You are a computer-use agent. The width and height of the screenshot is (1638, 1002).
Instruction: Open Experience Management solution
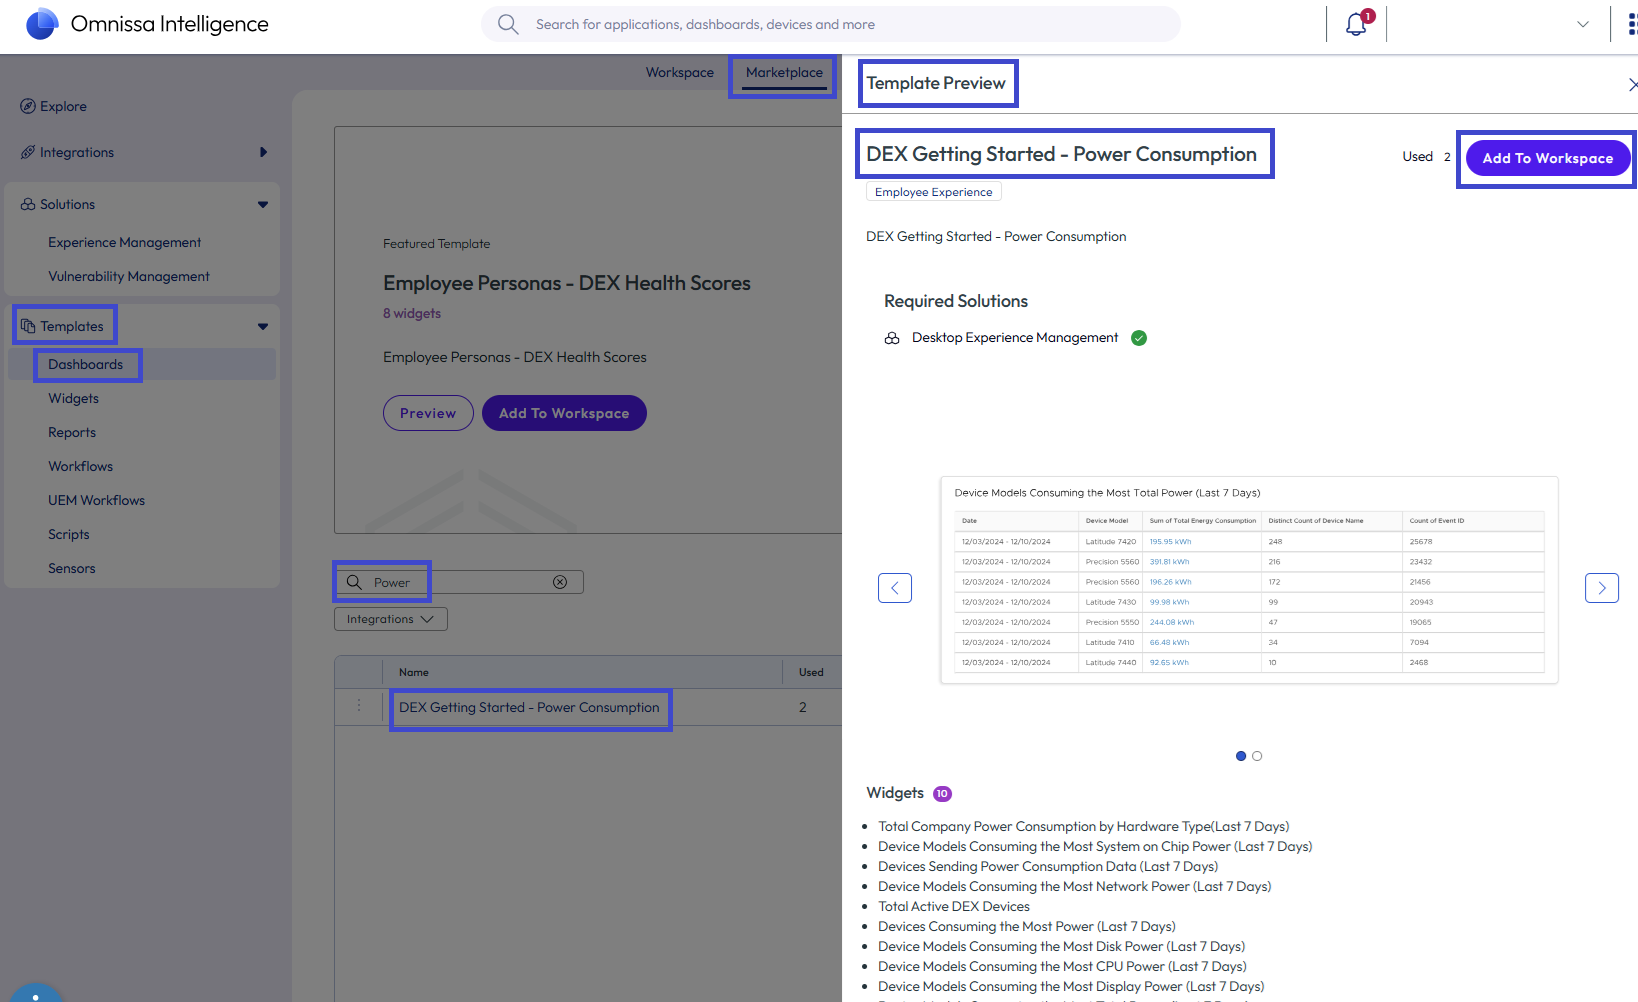tap(125, 242)
